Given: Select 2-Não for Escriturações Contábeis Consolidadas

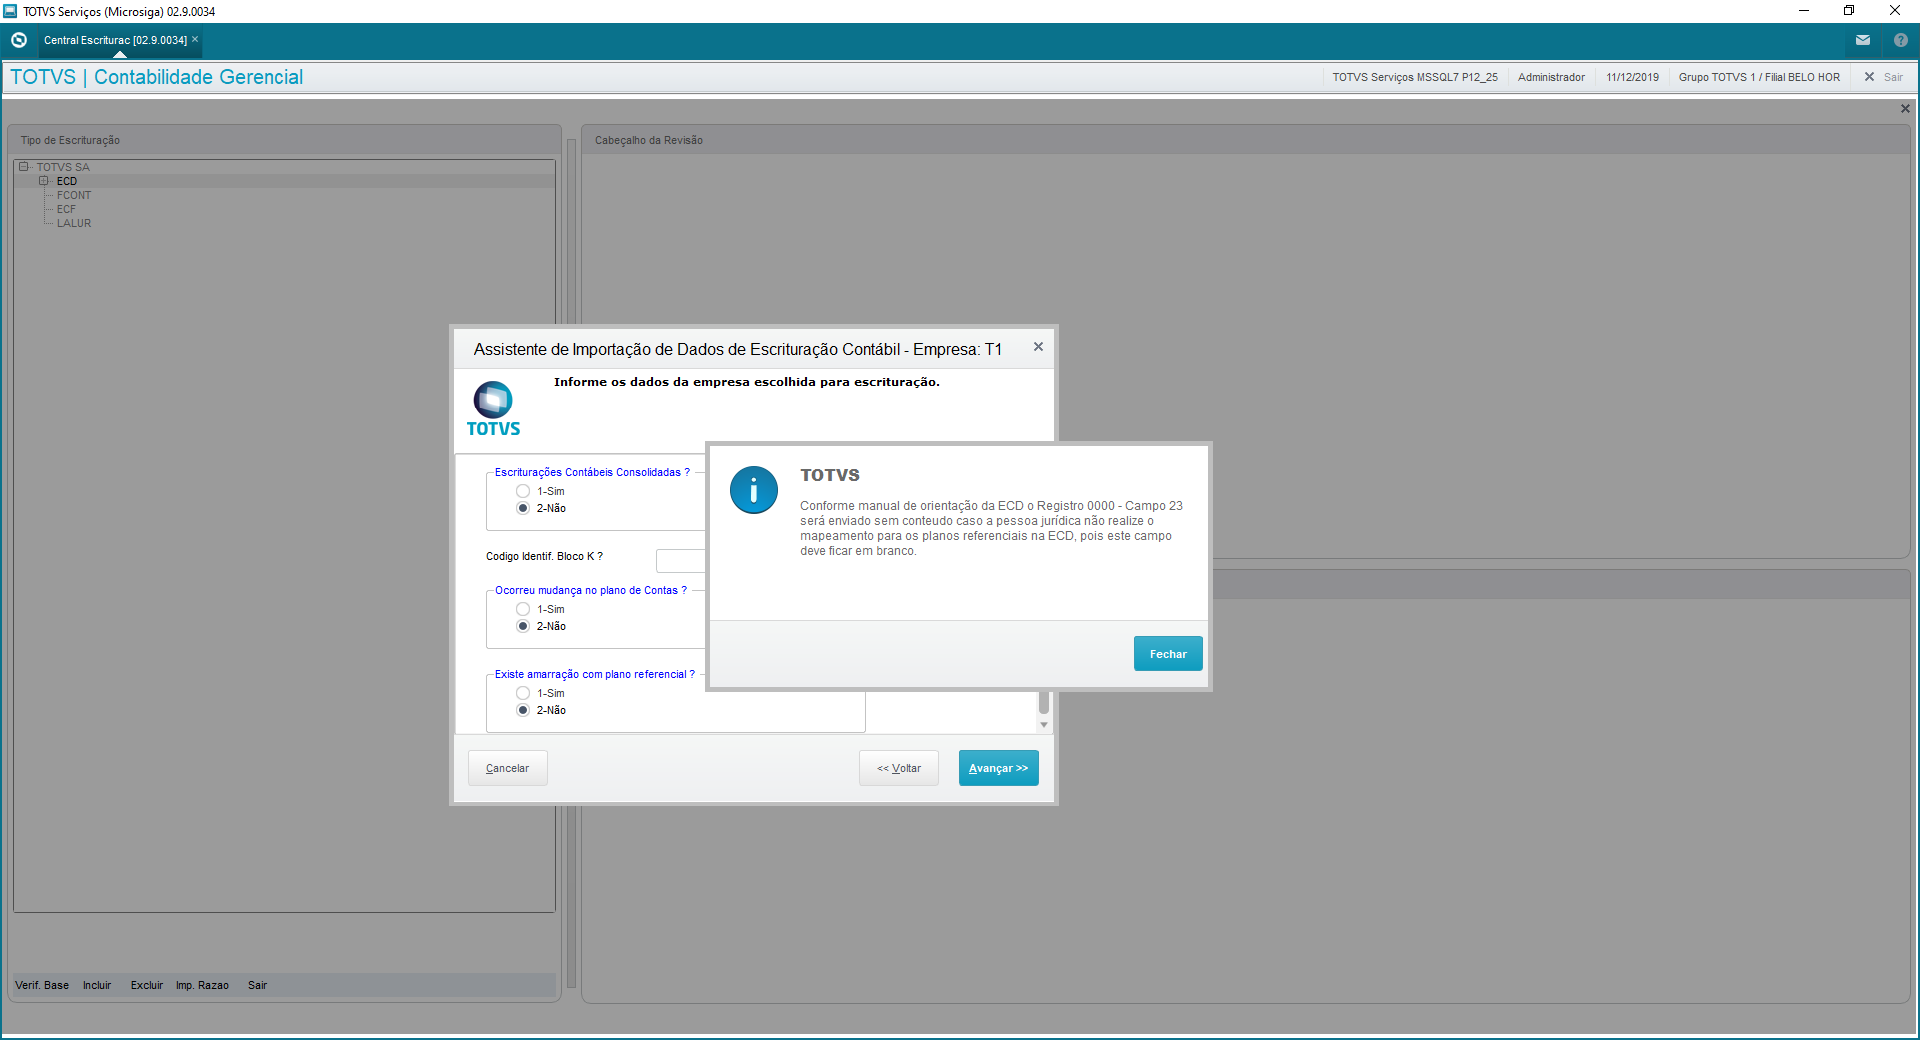Looking at the screenshot, I should (x=523, y=508).
